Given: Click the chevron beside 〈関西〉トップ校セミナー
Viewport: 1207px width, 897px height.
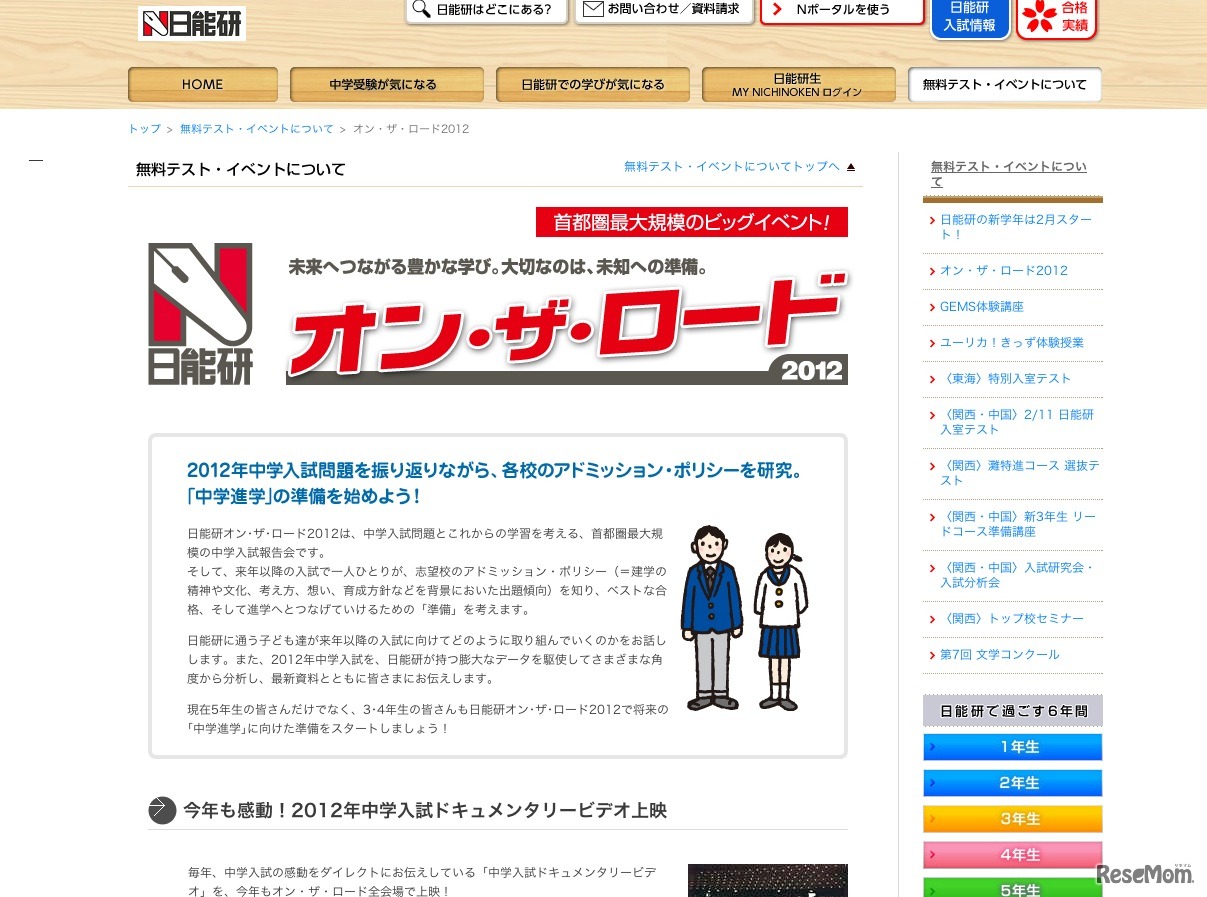Looking at the screenshot, I should coord(932,618).
